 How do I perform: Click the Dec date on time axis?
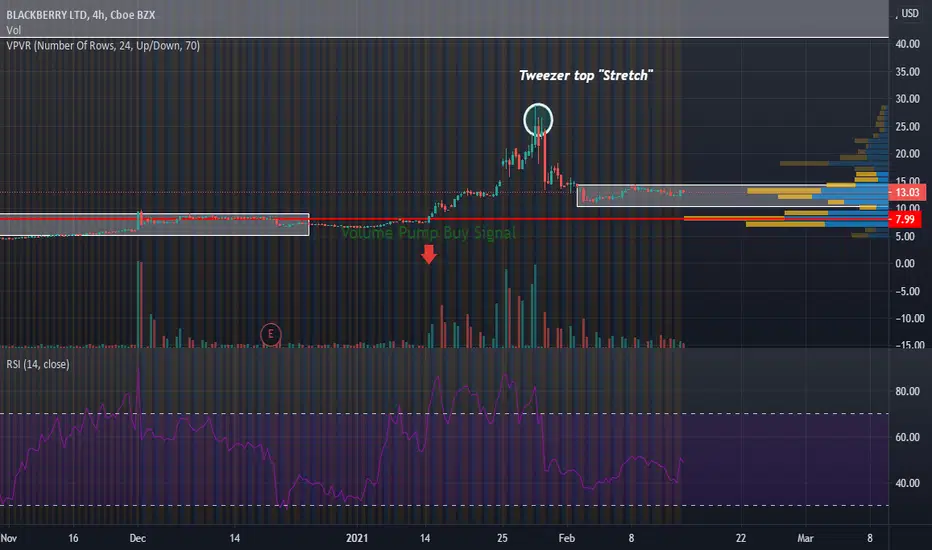[x=137, y=538]
